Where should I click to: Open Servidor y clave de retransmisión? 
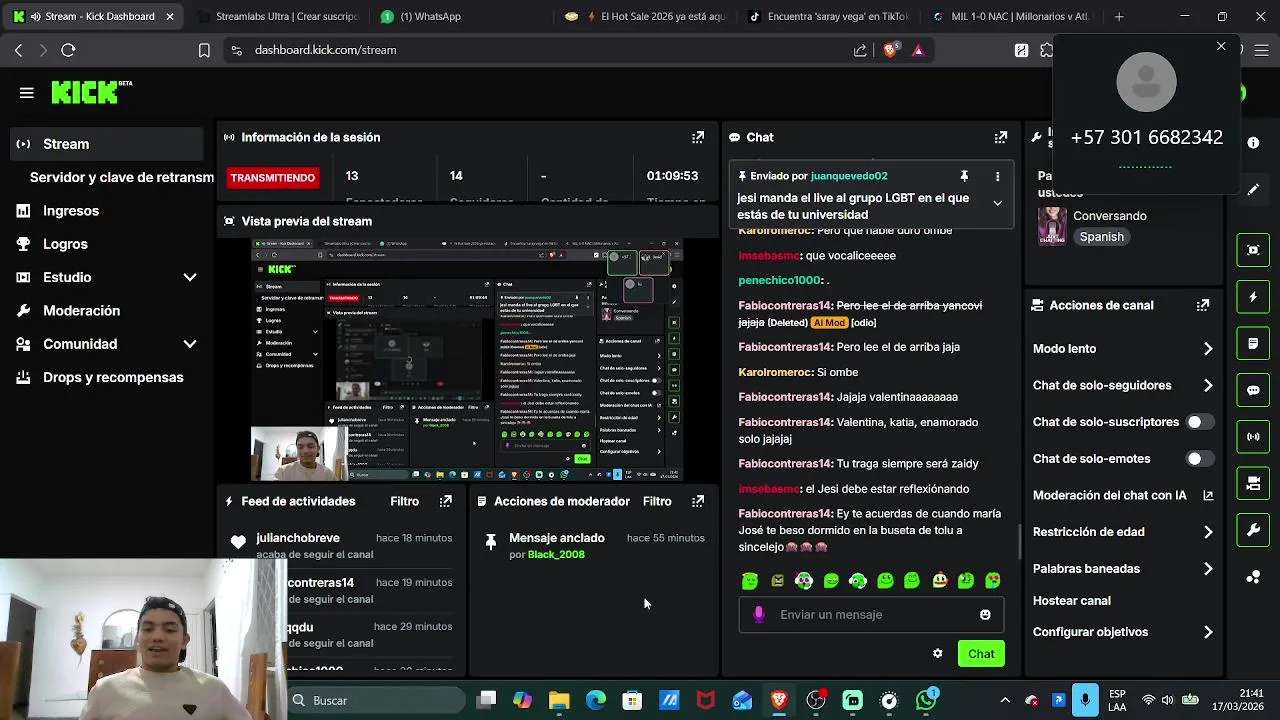click(121, 177)
